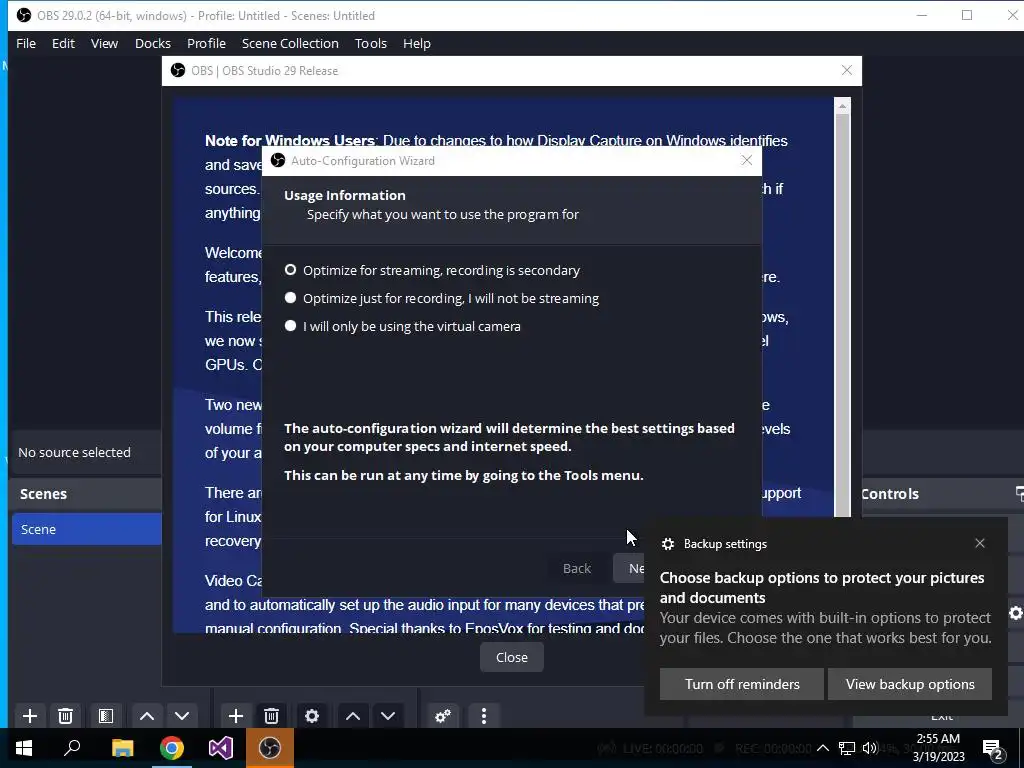Click the 'Usage Information' heading in wizard
The width and height of the screenshot is (1024, 768).
tap(345, 195)
